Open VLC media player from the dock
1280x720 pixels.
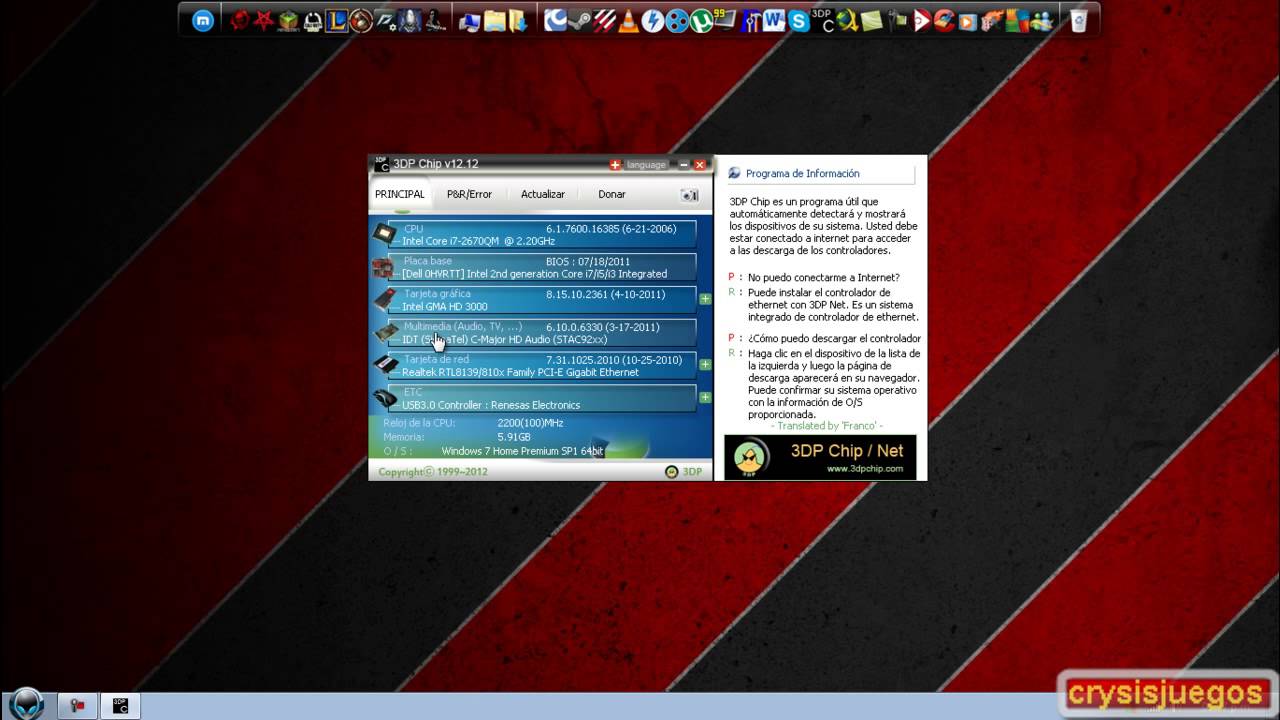[x=629, y=20]
